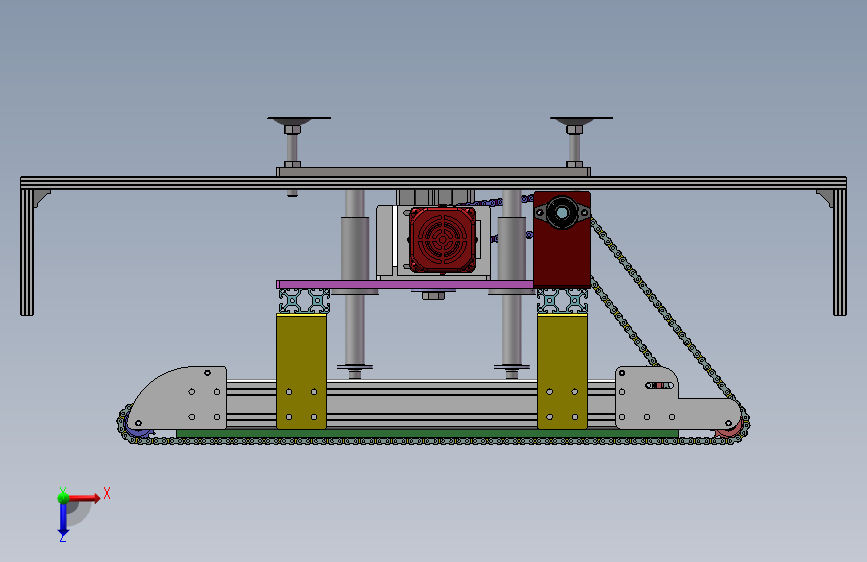The image size is (867, 562).
Task: Select the right gray guide column cylinder
Action: click(511, 248)
